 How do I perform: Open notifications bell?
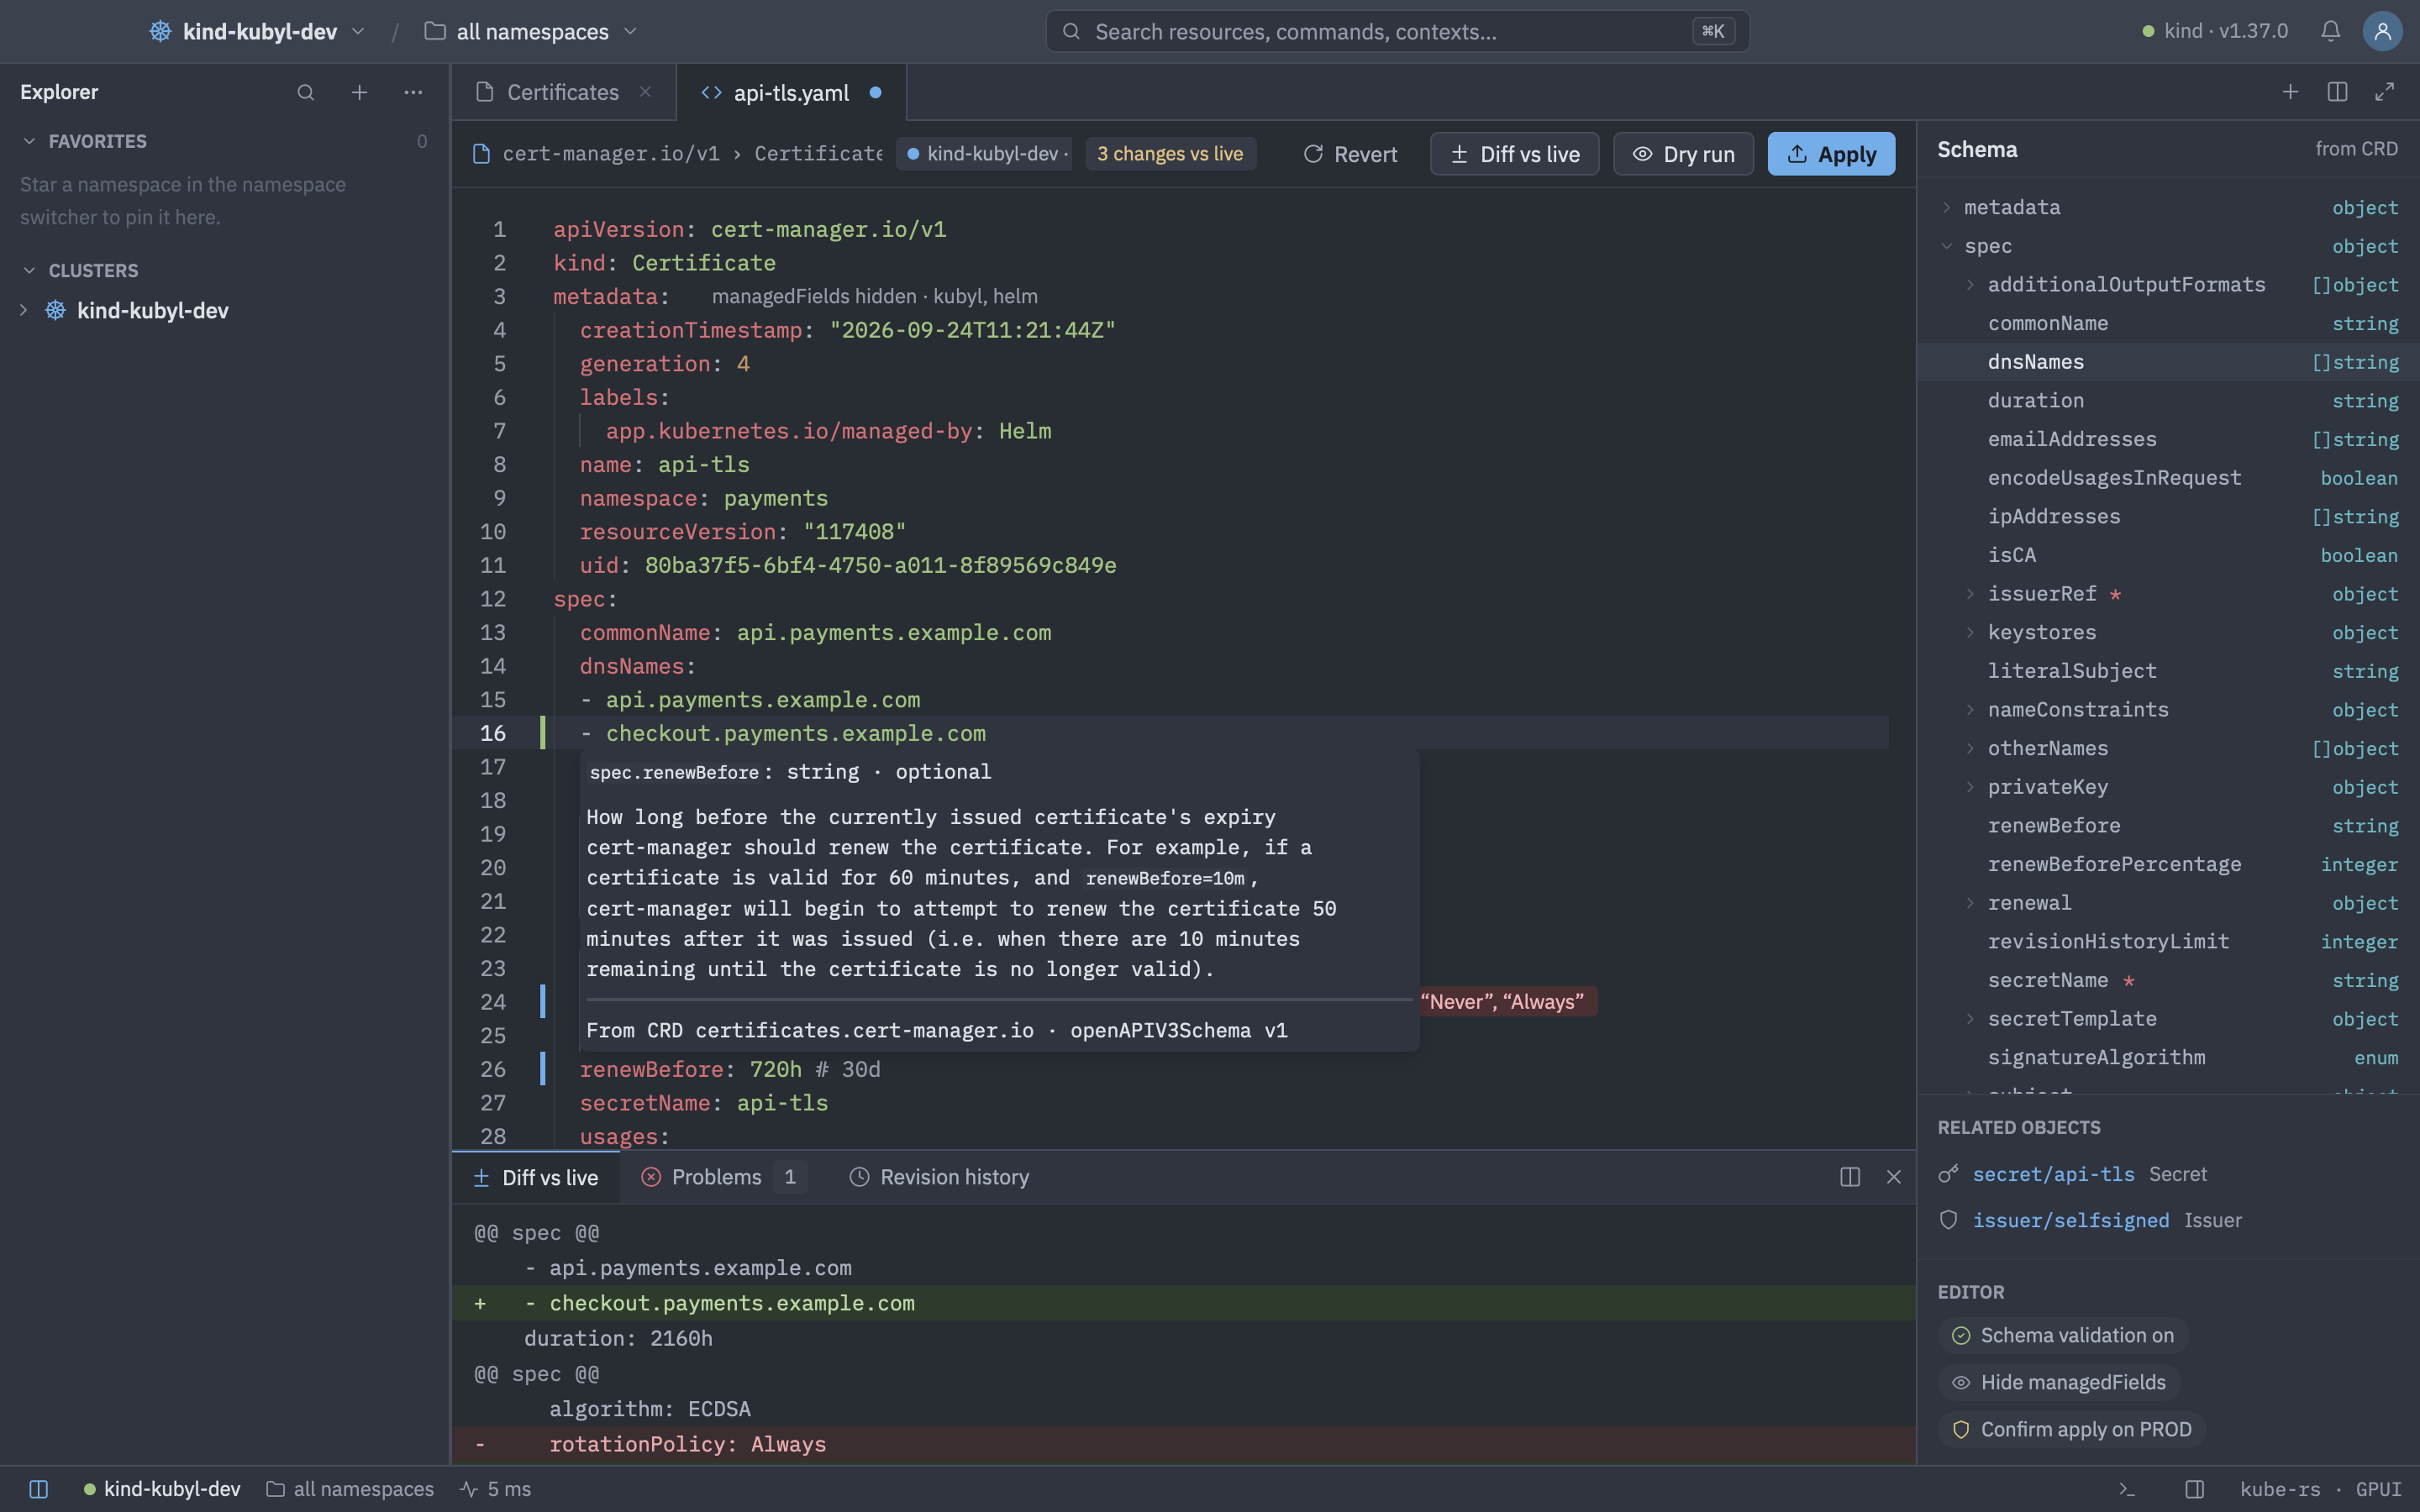tap(2330, 31)
